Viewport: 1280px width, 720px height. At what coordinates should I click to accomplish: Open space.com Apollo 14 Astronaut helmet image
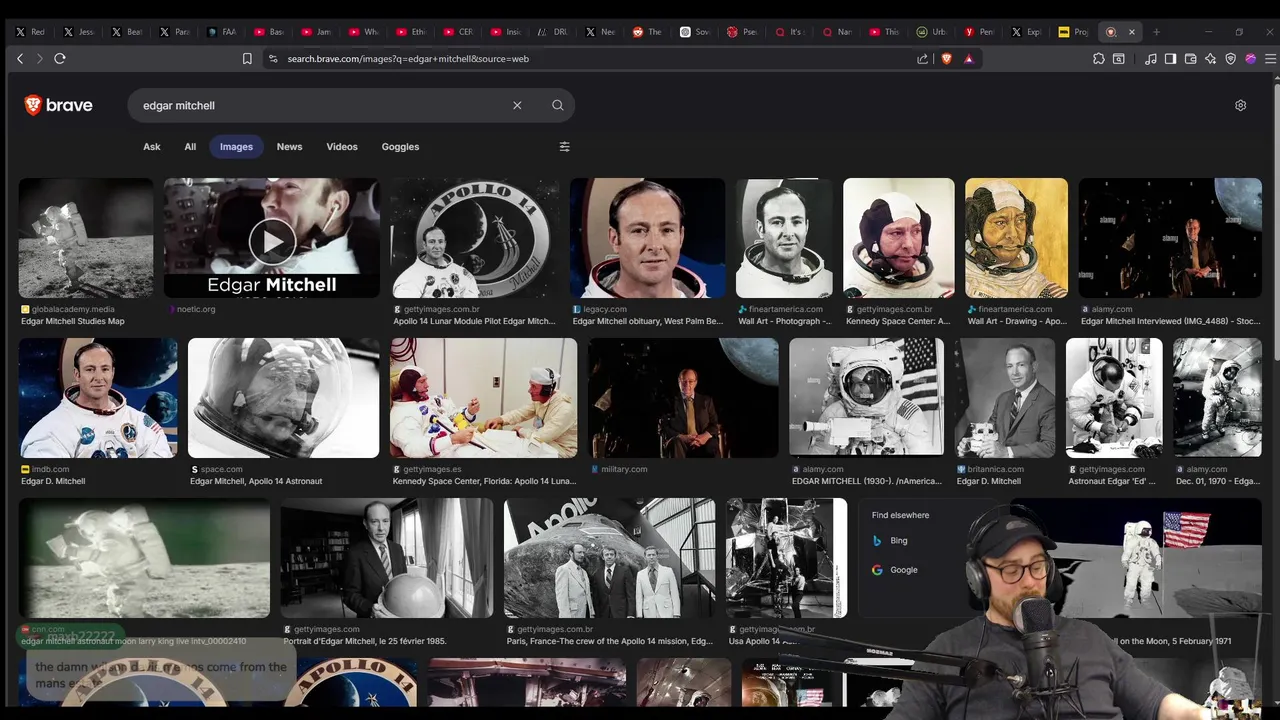click(283, 398)
